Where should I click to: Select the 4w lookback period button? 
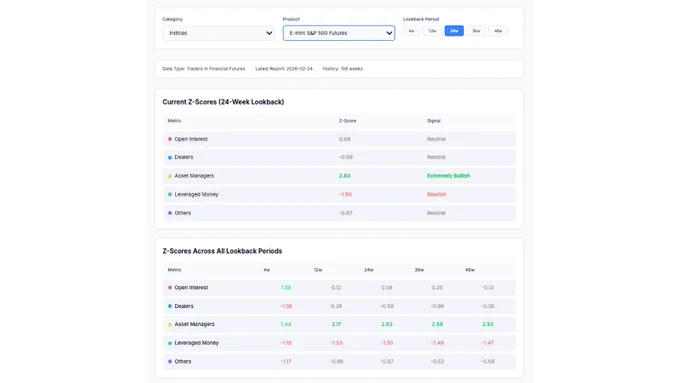click(x=411, y=31)
